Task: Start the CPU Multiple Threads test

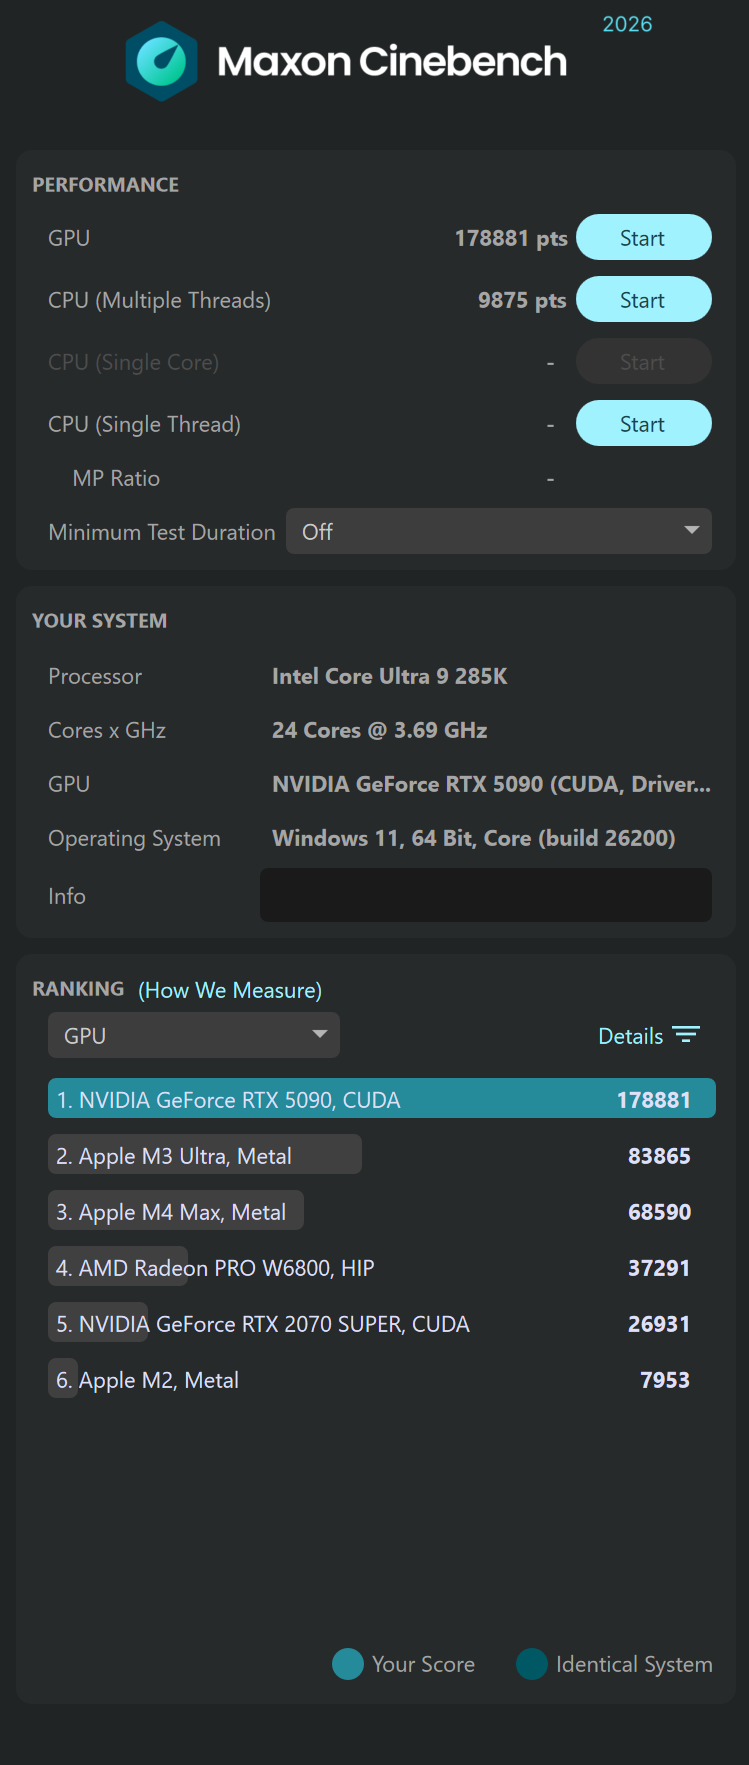Action: tap(643, 300)
